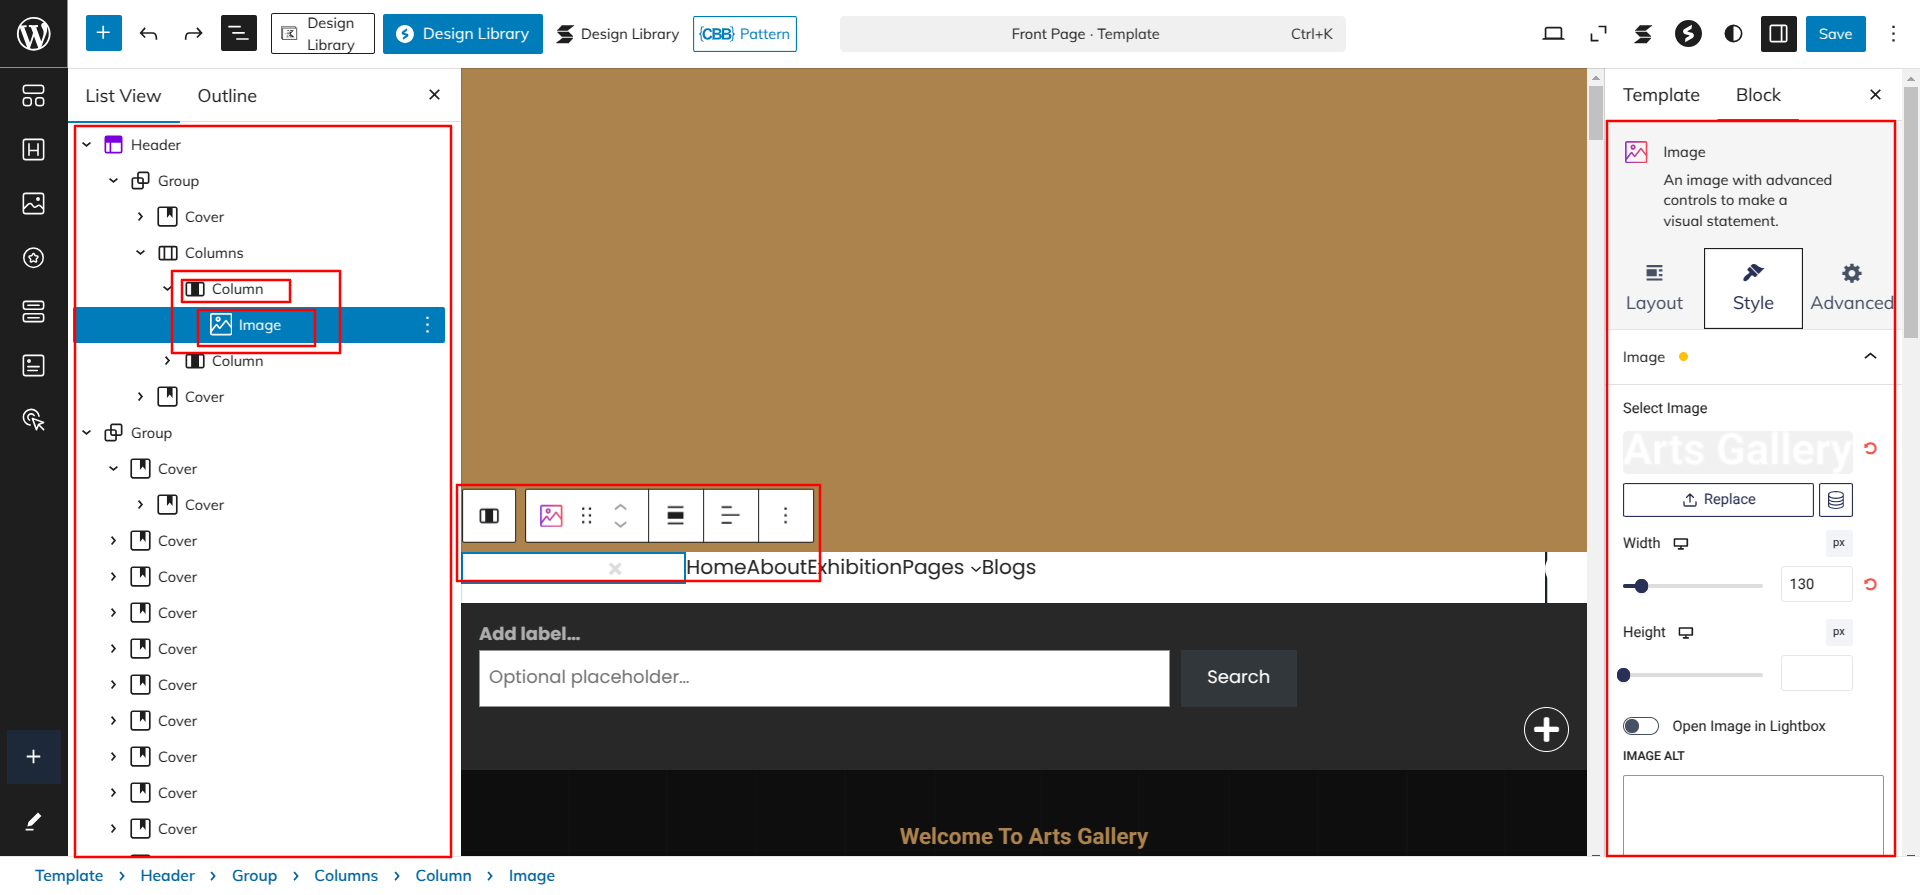Select parent column icon in block toolbar
The image size is (1920, 895).
click(489, 516)
